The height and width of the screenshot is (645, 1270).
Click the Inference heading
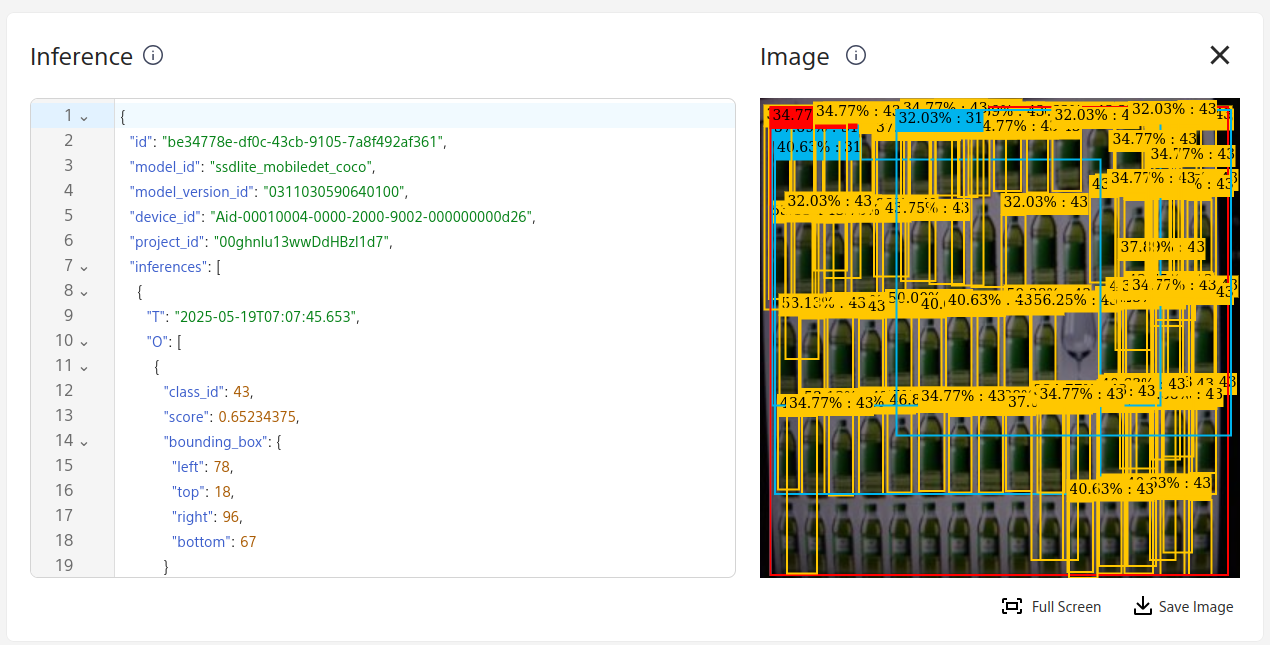click(x=81, y=56)
